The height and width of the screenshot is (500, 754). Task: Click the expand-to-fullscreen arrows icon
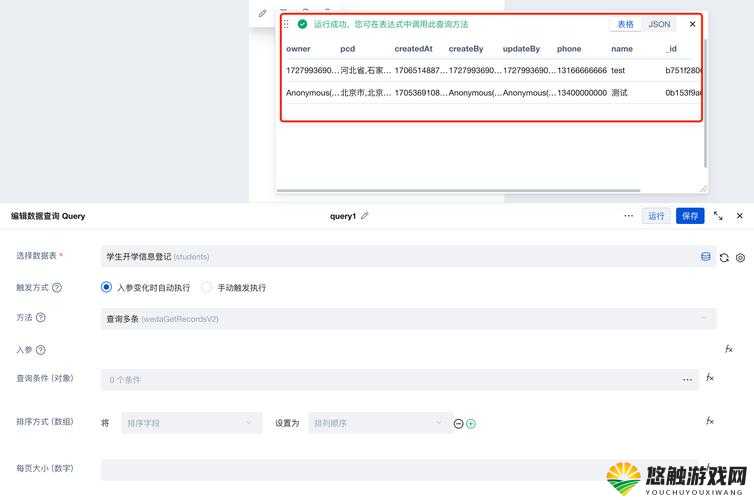click(718, 216)
